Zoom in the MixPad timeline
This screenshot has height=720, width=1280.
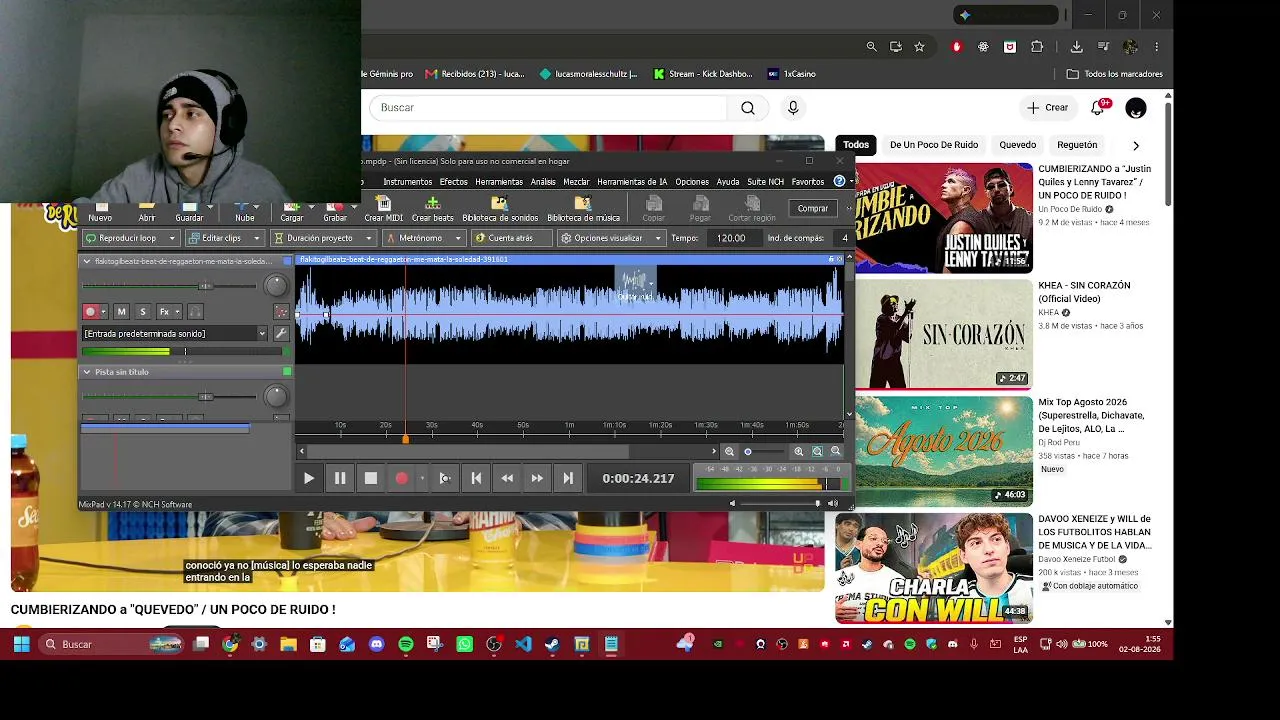point(798,451)
